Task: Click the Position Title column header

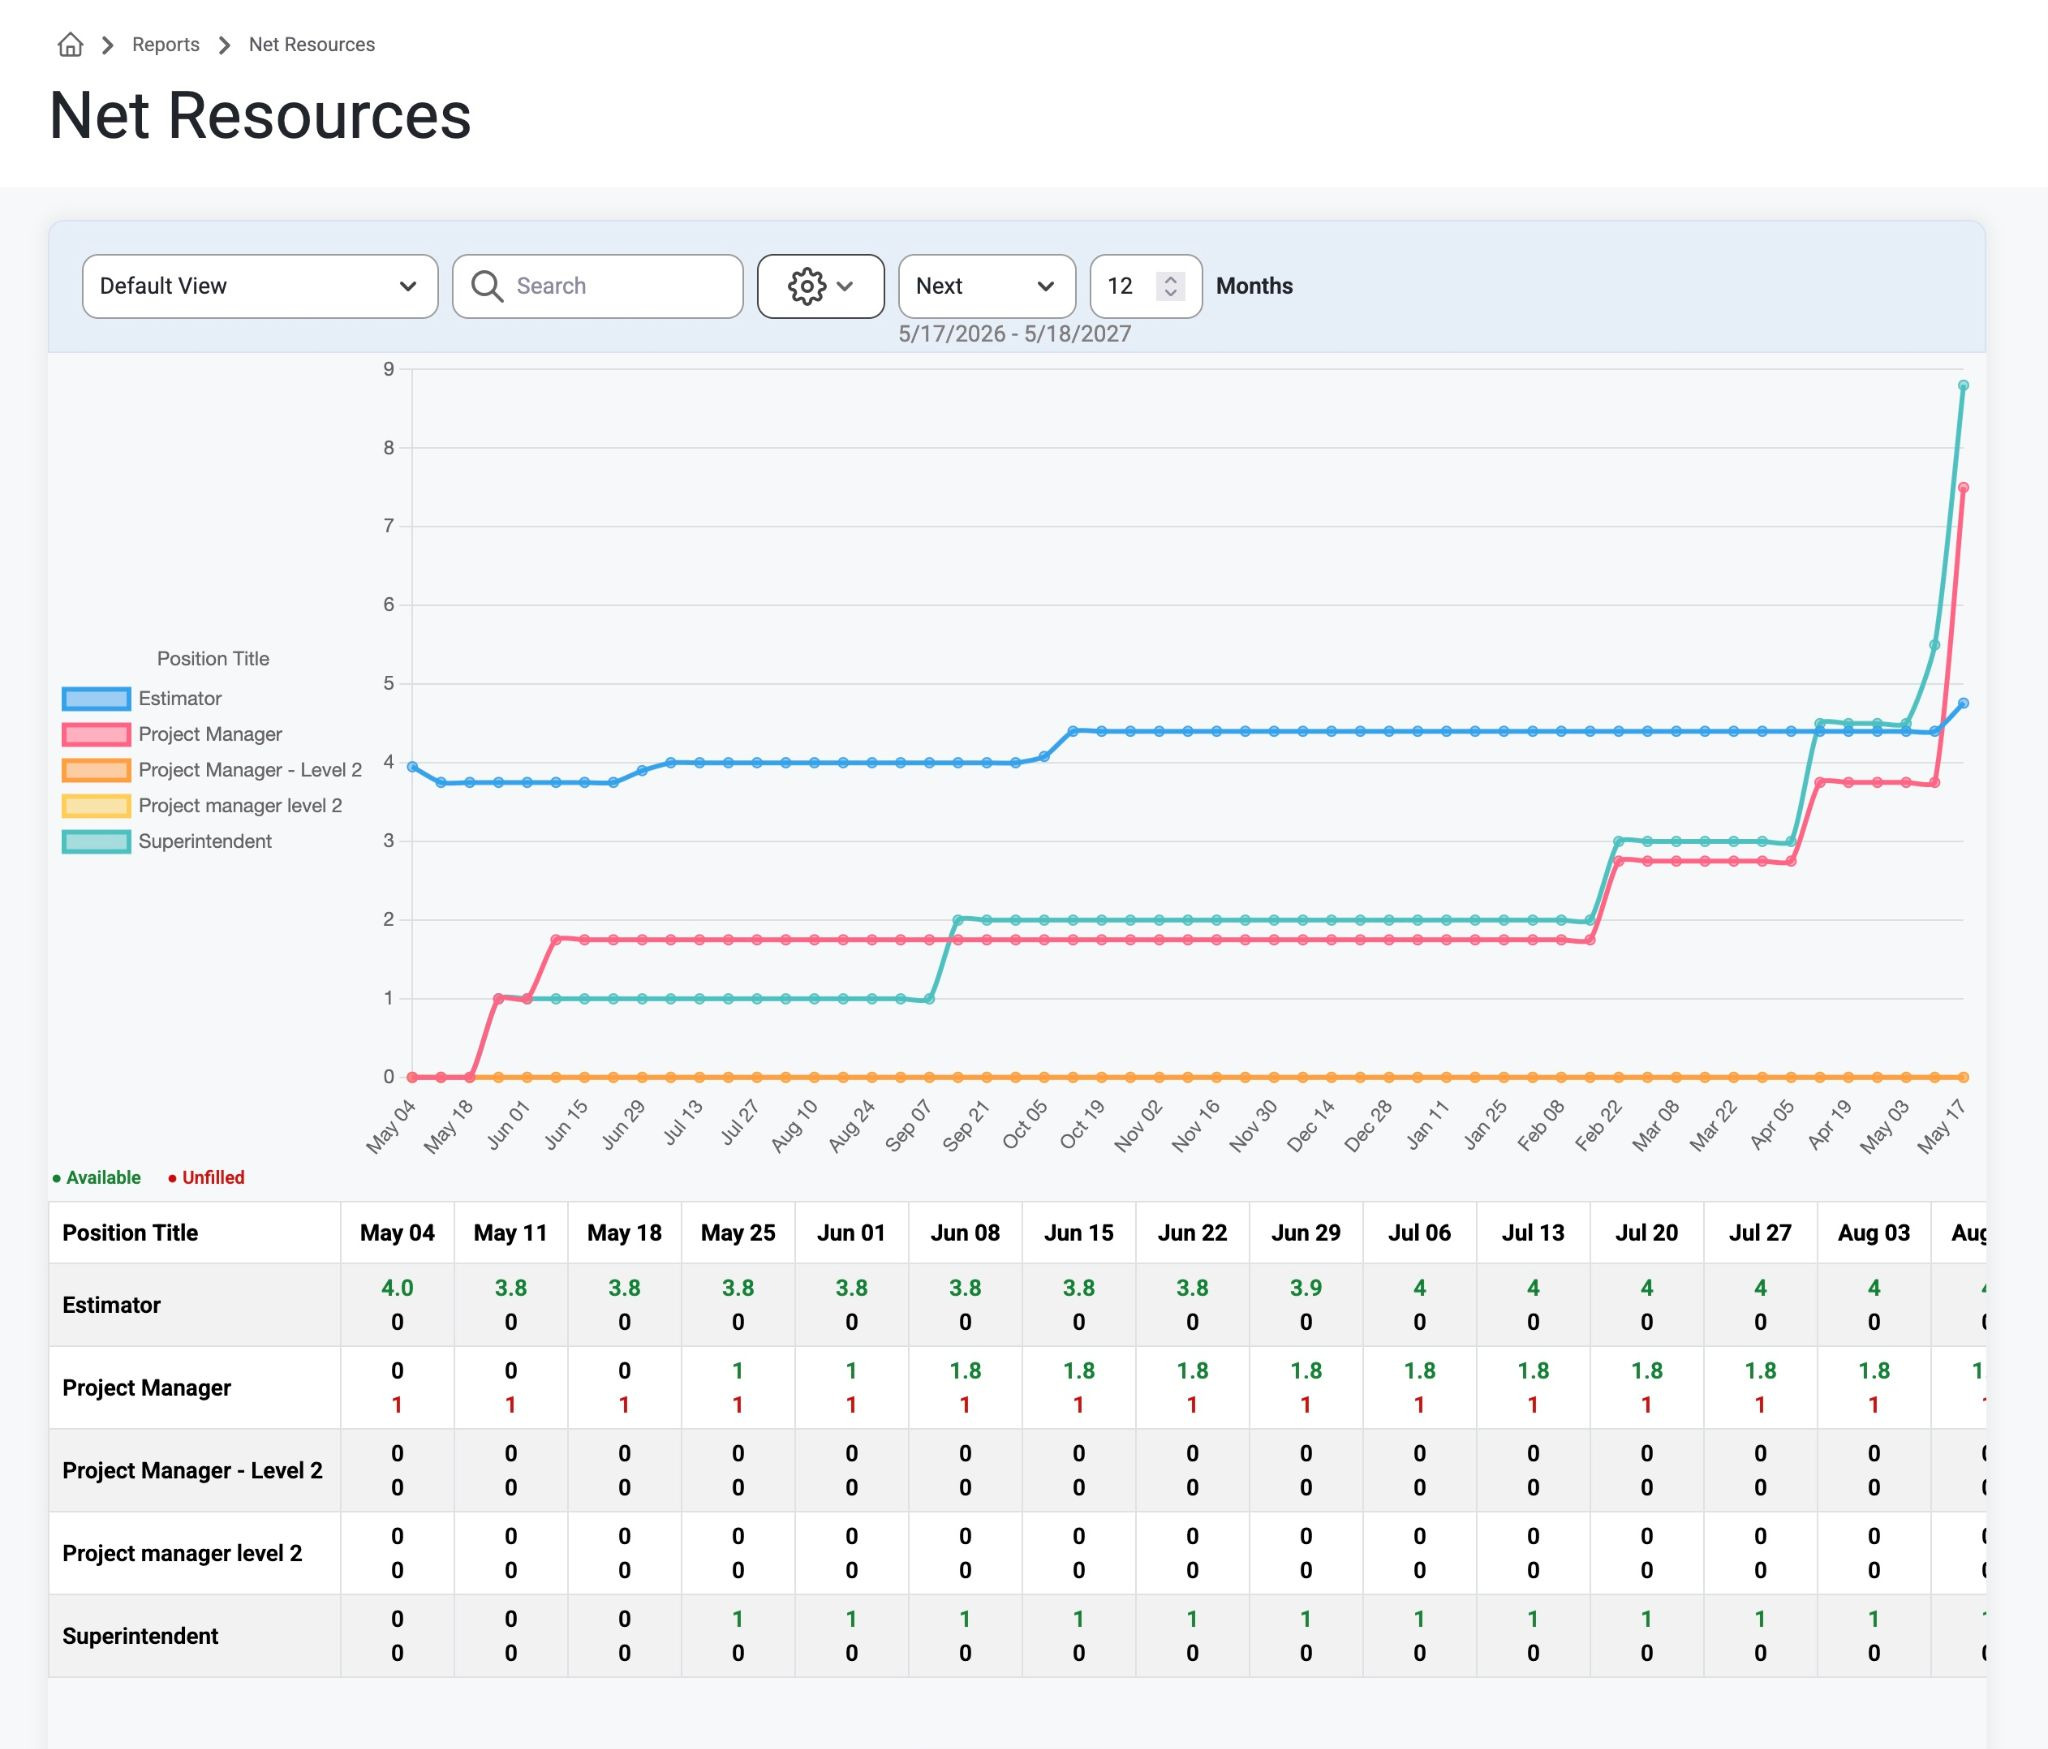Action: point(130,1232)
